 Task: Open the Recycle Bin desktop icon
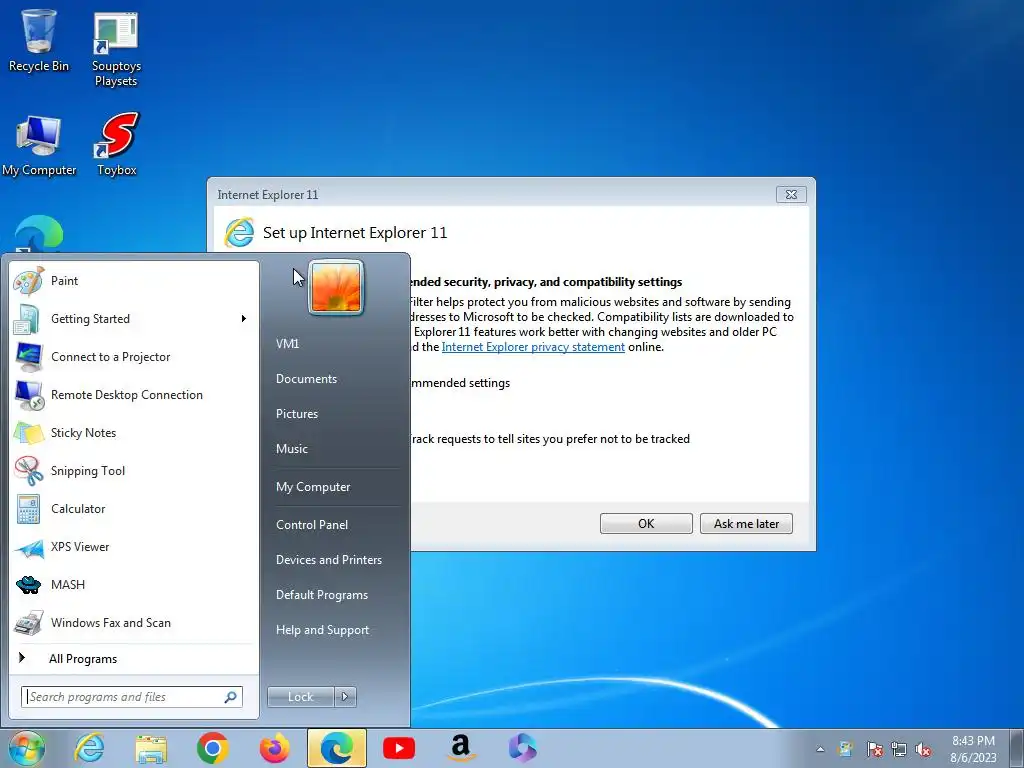39,40
